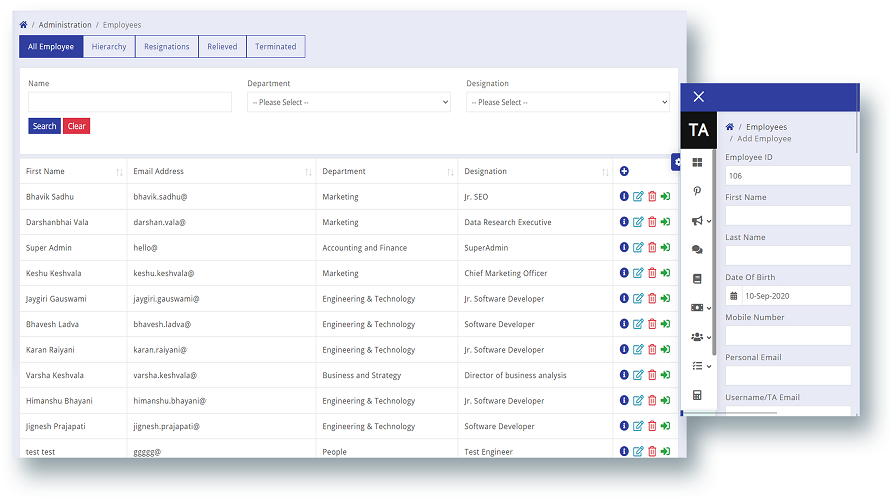Open the Department dropdown filter
This screenshot has height=500, width=890.
349,102
